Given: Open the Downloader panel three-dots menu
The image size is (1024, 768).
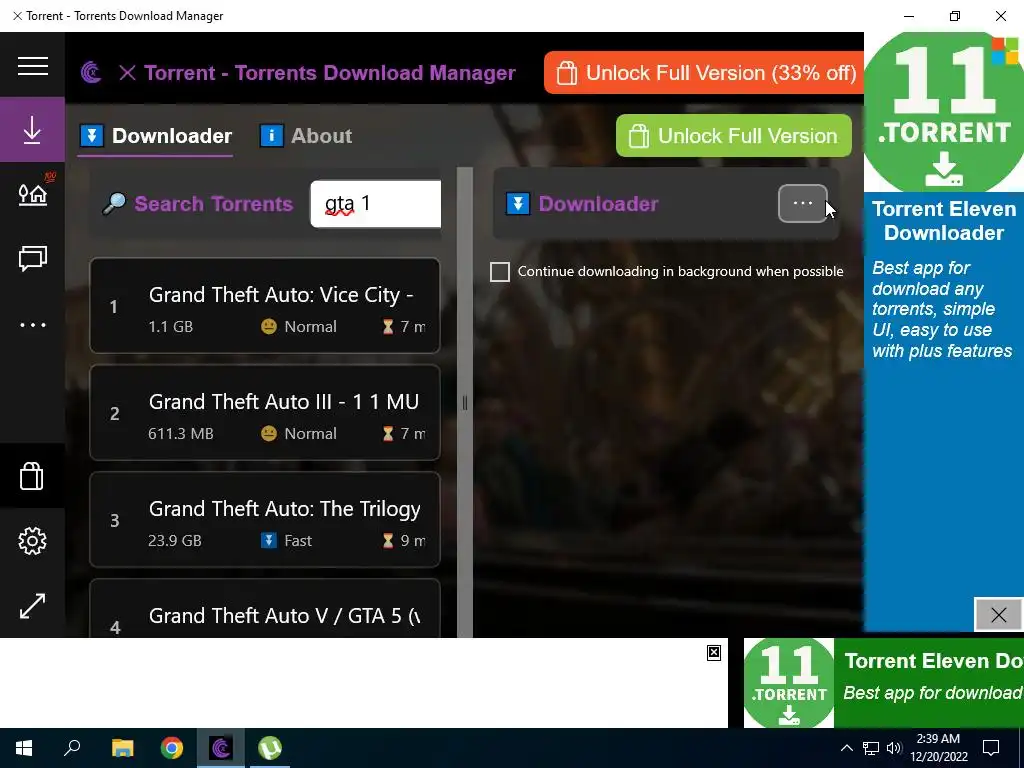Looking at the screenshot, I should pyautogui.click(x=803, y=204).
